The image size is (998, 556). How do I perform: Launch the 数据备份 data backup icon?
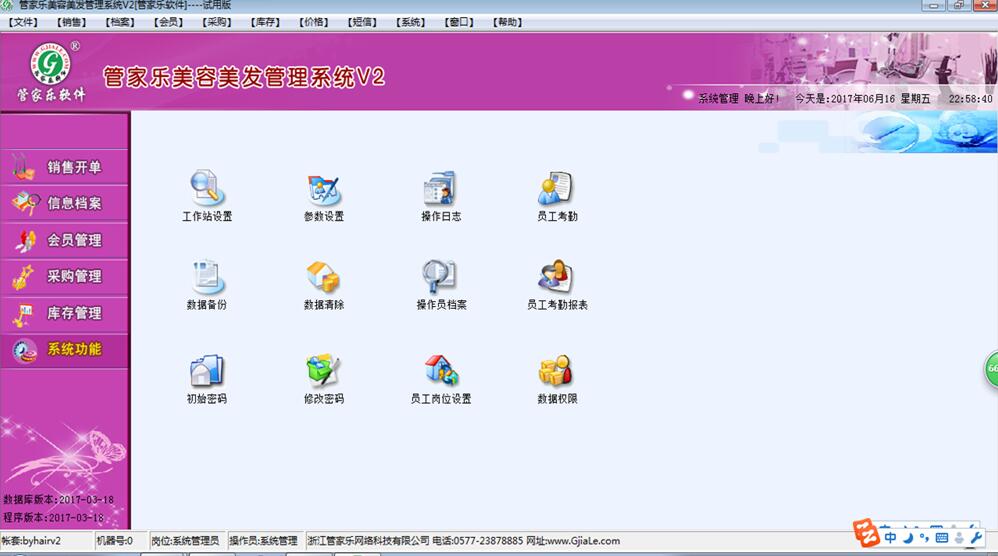coord(207,277)
